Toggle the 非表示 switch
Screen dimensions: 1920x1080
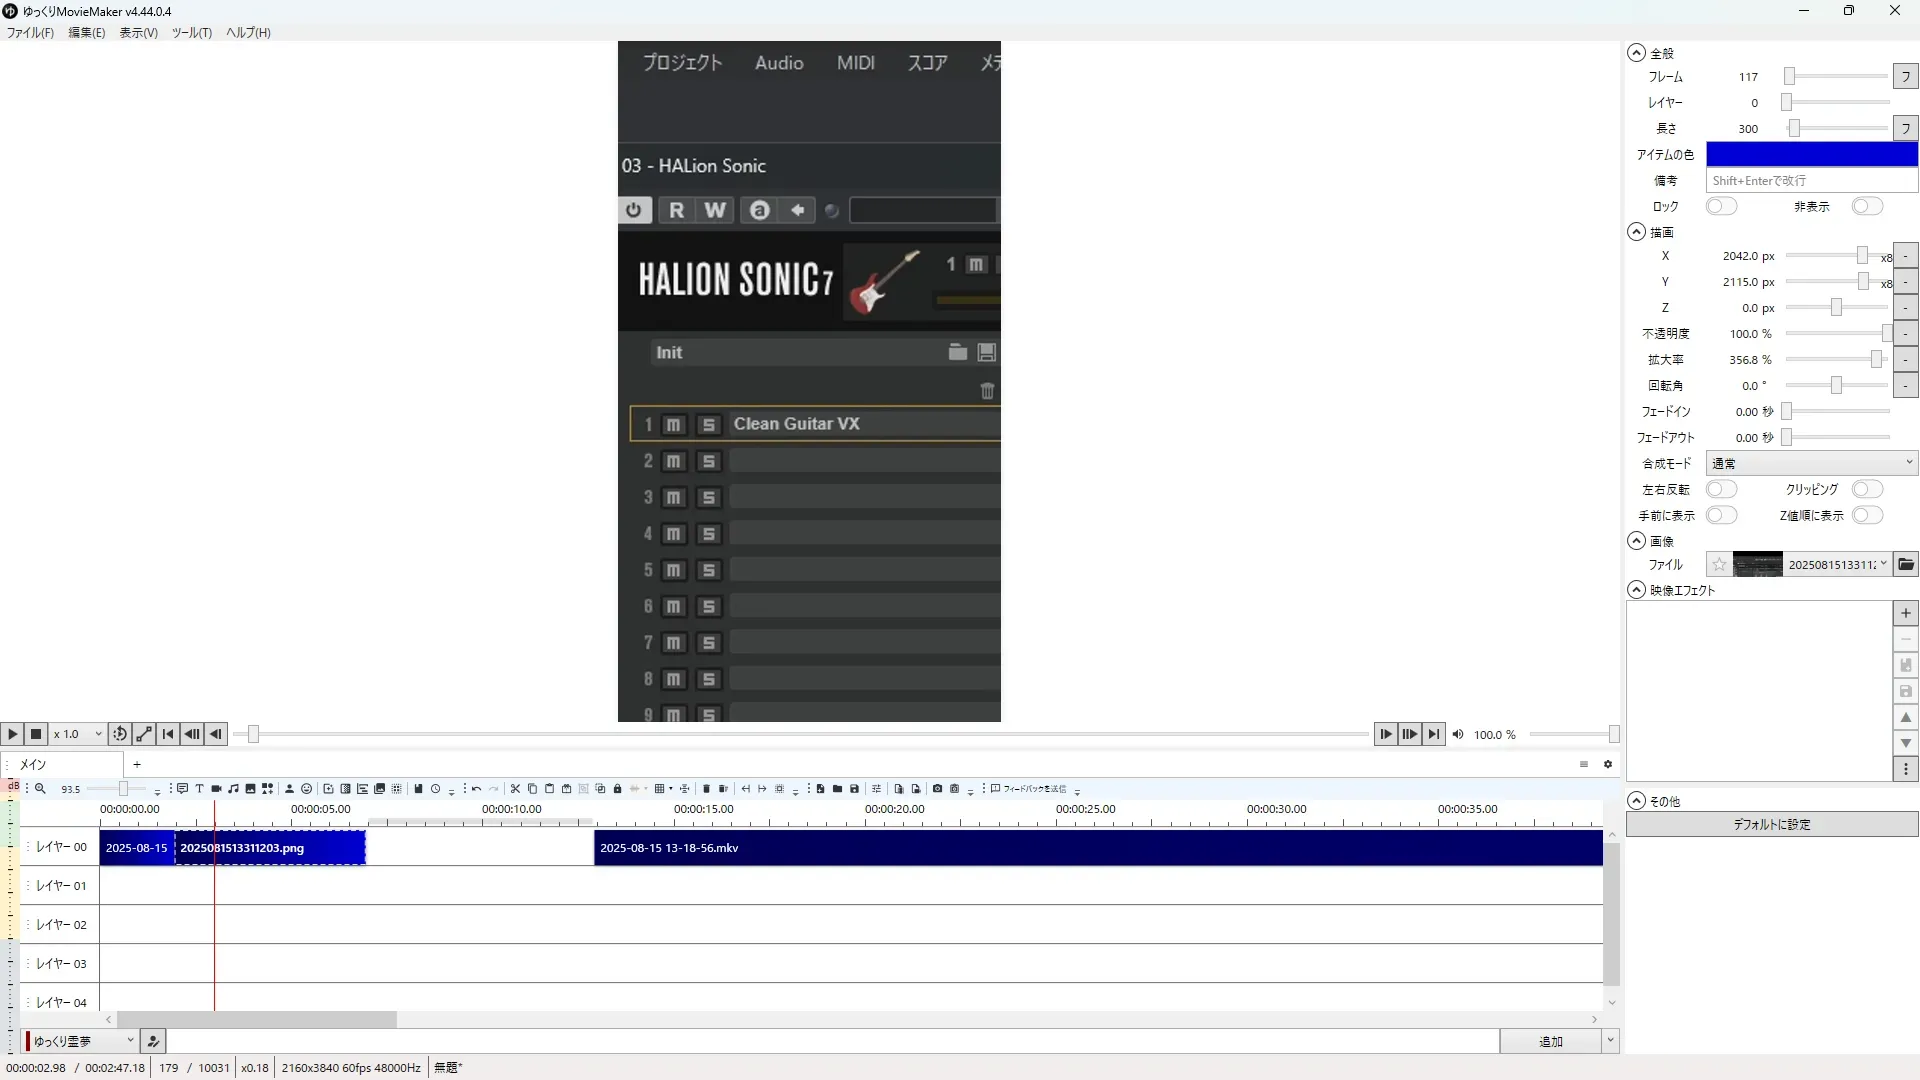point(1866,206)
